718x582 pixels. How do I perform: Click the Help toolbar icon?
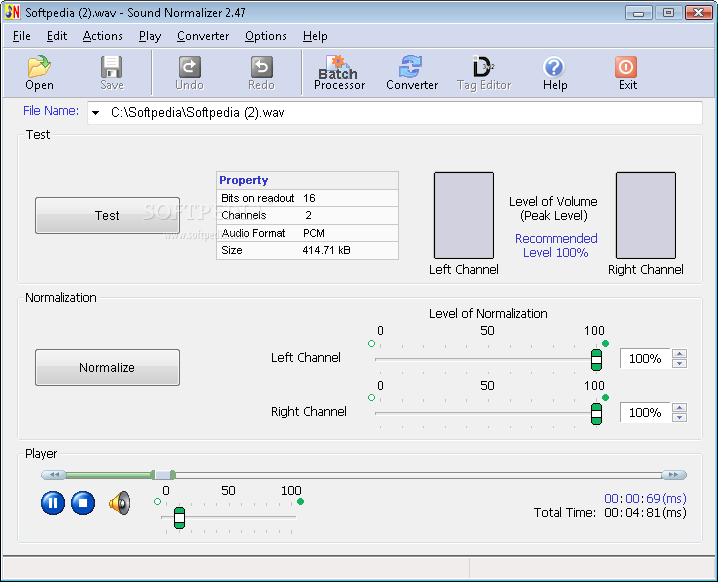pyautogui.click(x=555, y=73)
